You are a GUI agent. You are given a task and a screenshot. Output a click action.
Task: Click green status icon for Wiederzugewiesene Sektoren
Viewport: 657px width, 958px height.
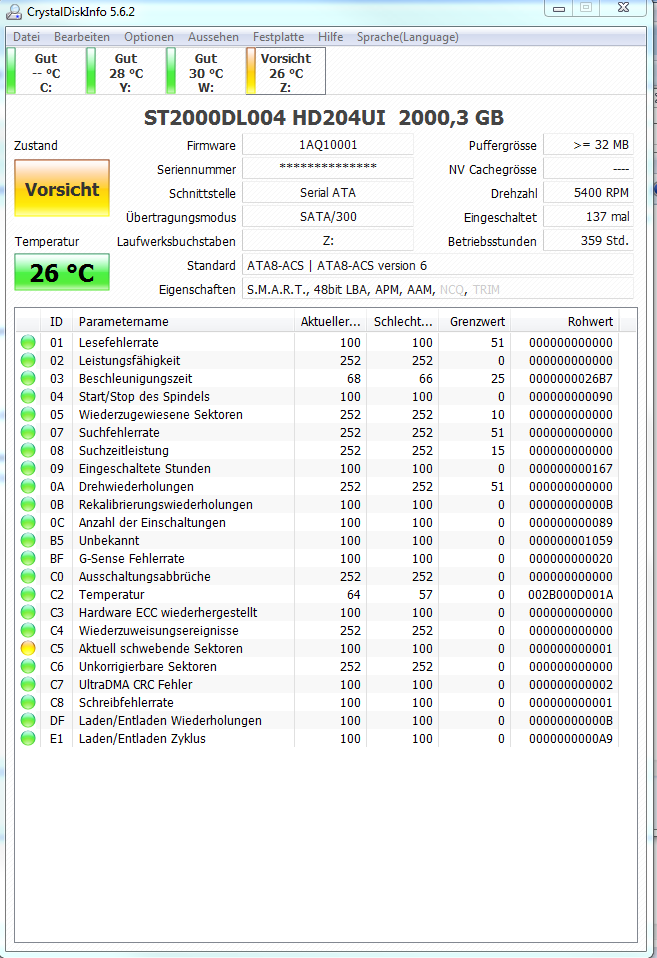pyautogui.click(x=28, y=414)
